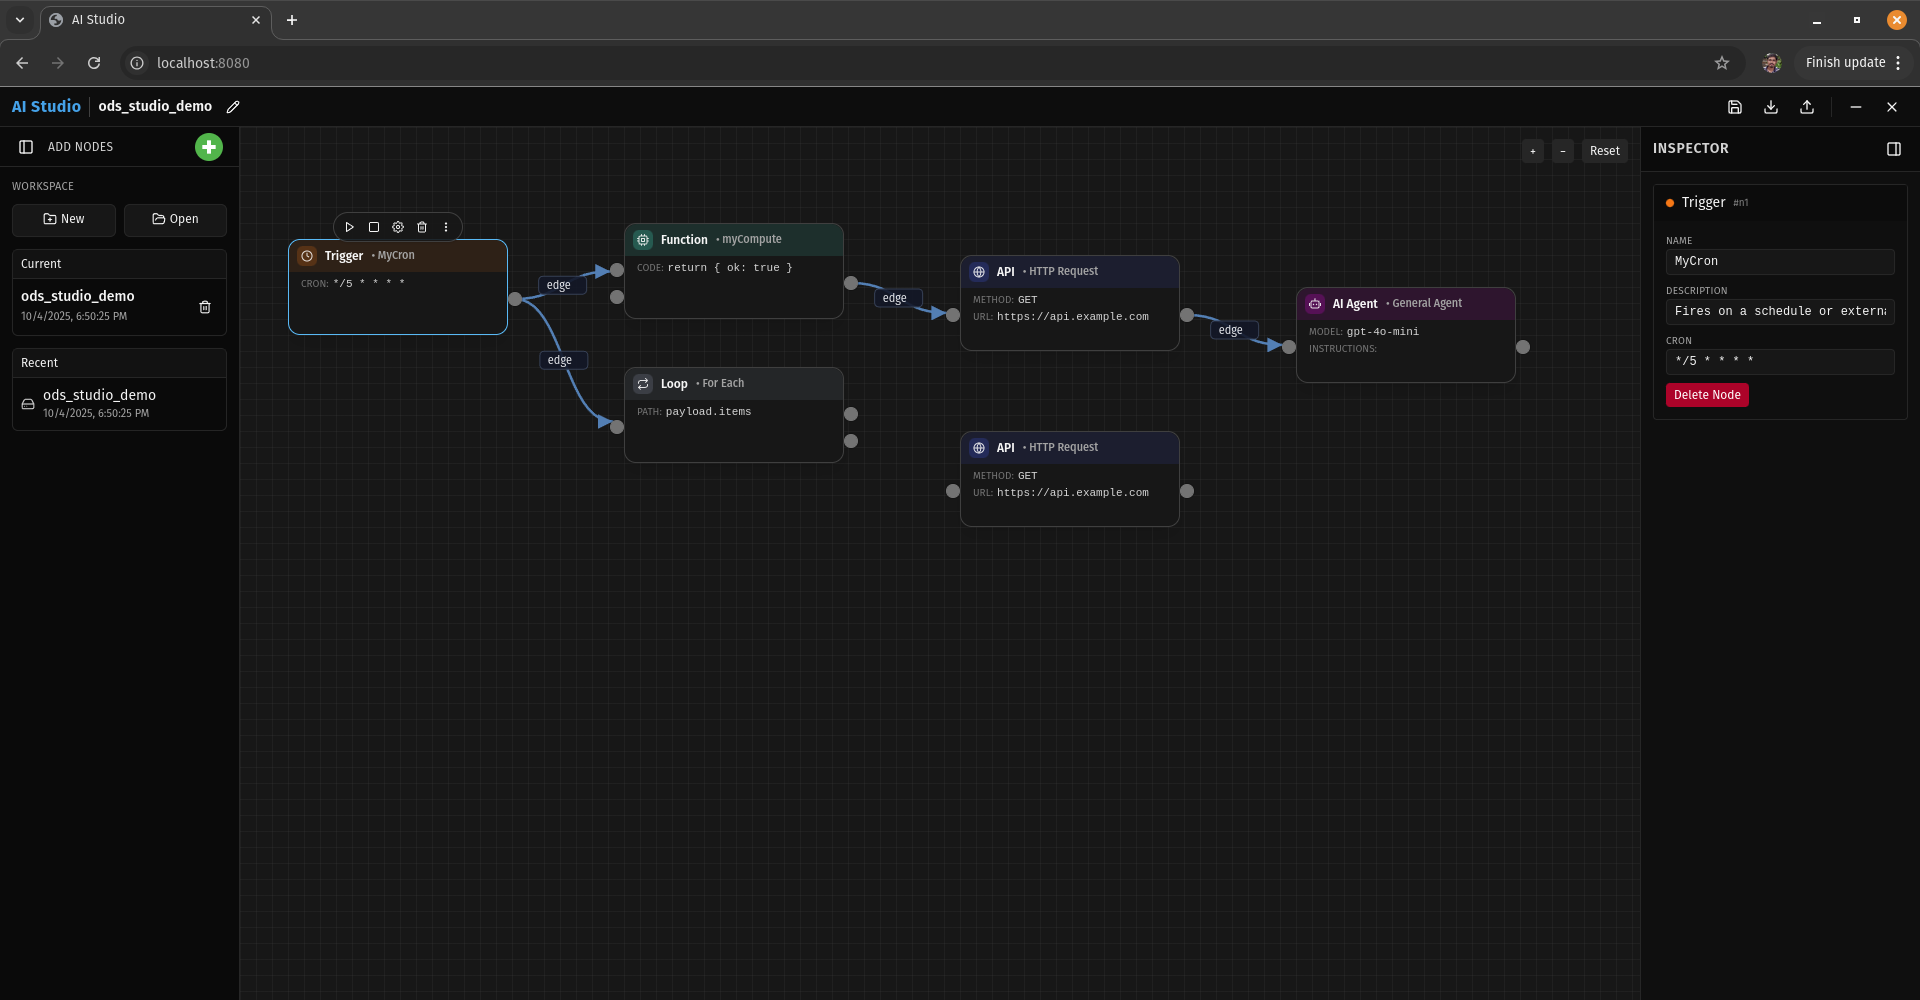1920x1000 pixels.
Task: Open node settings gear in node toolbar
Action: click(398, 227)
